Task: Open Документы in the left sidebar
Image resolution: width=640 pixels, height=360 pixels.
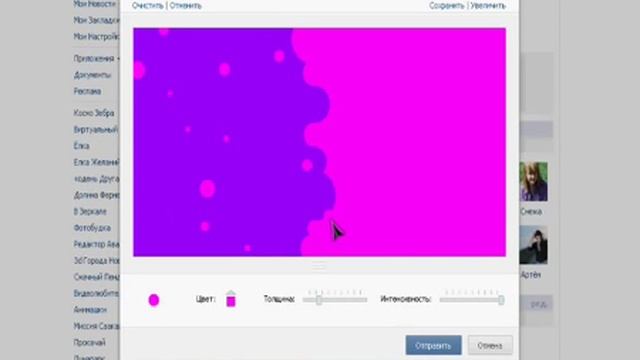Action: [92, 75]
